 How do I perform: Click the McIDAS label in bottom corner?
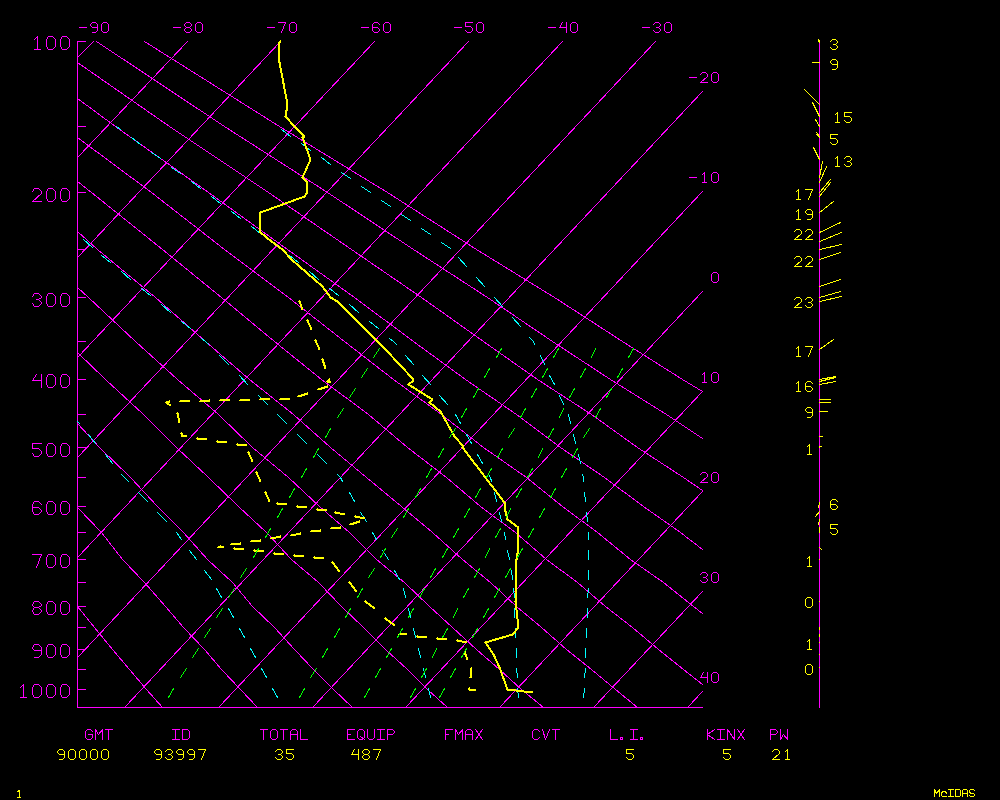[954, 792]
